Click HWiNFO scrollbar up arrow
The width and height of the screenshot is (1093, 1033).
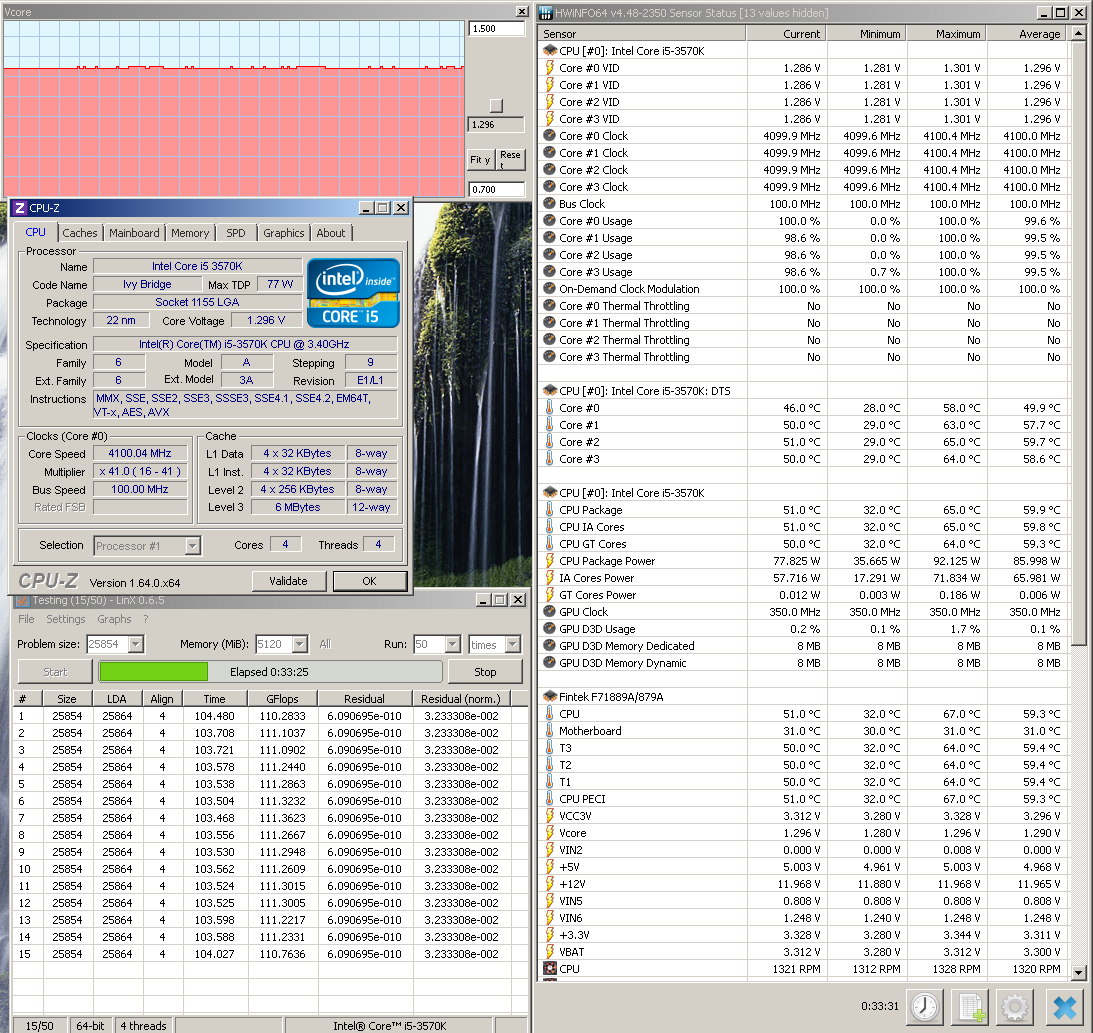point(1078,33)
